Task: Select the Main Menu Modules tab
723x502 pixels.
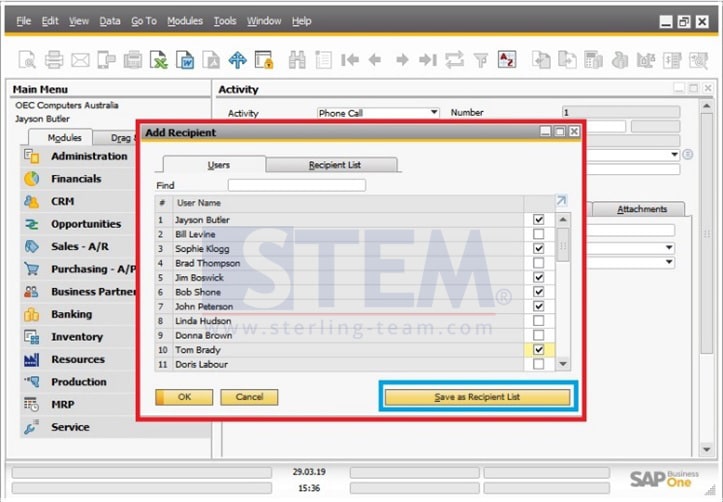Action: (x=61, y=137)
